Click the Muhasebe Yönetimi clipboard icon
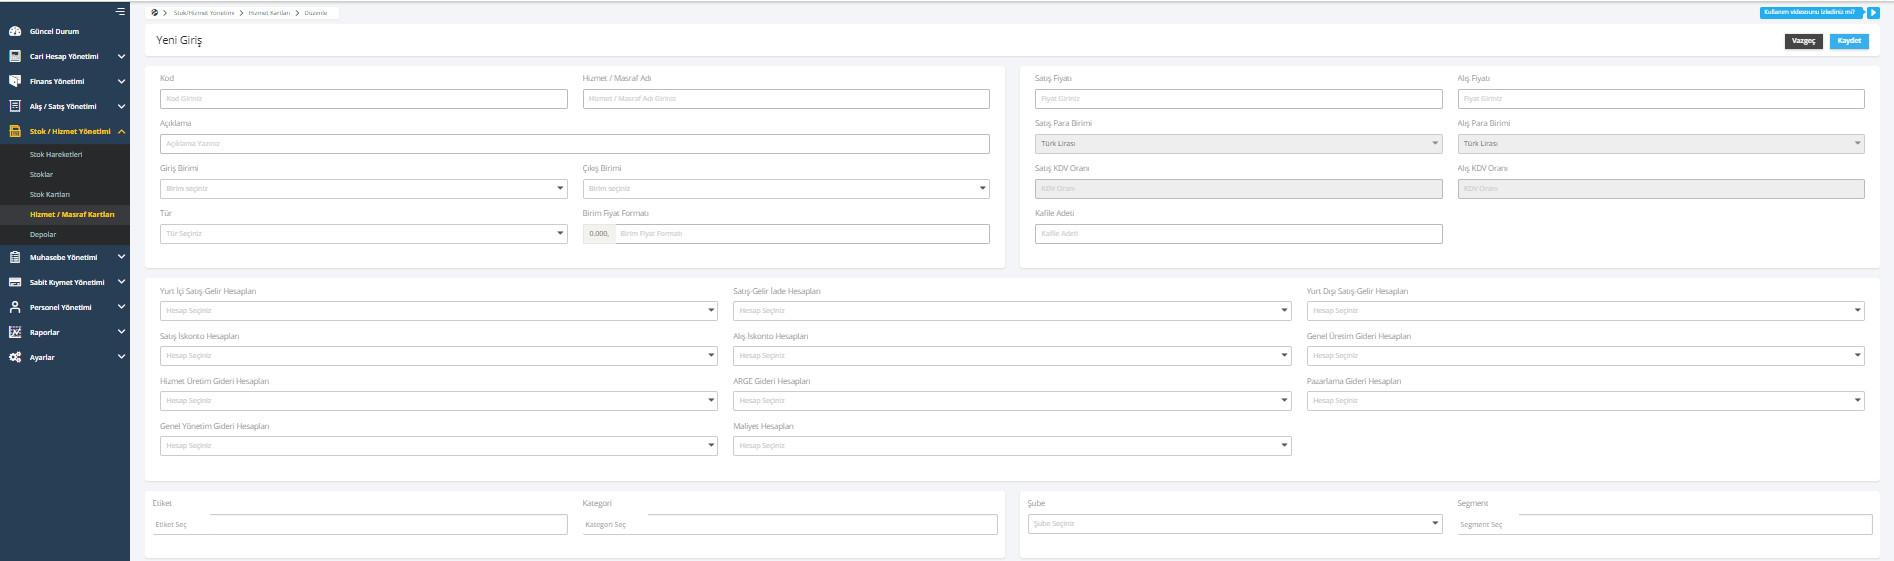 pos(15,257)
